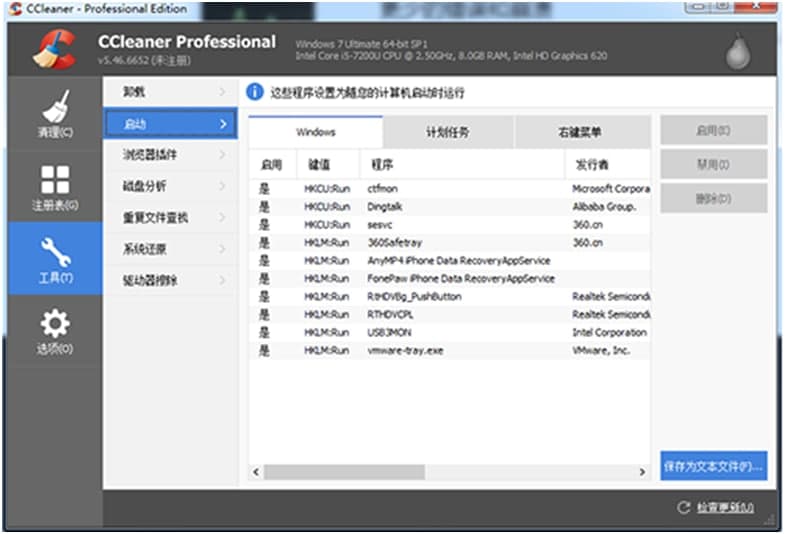Select the RtHDVBg_PushButton entry
798x534 pixels.
pos(450,296)
